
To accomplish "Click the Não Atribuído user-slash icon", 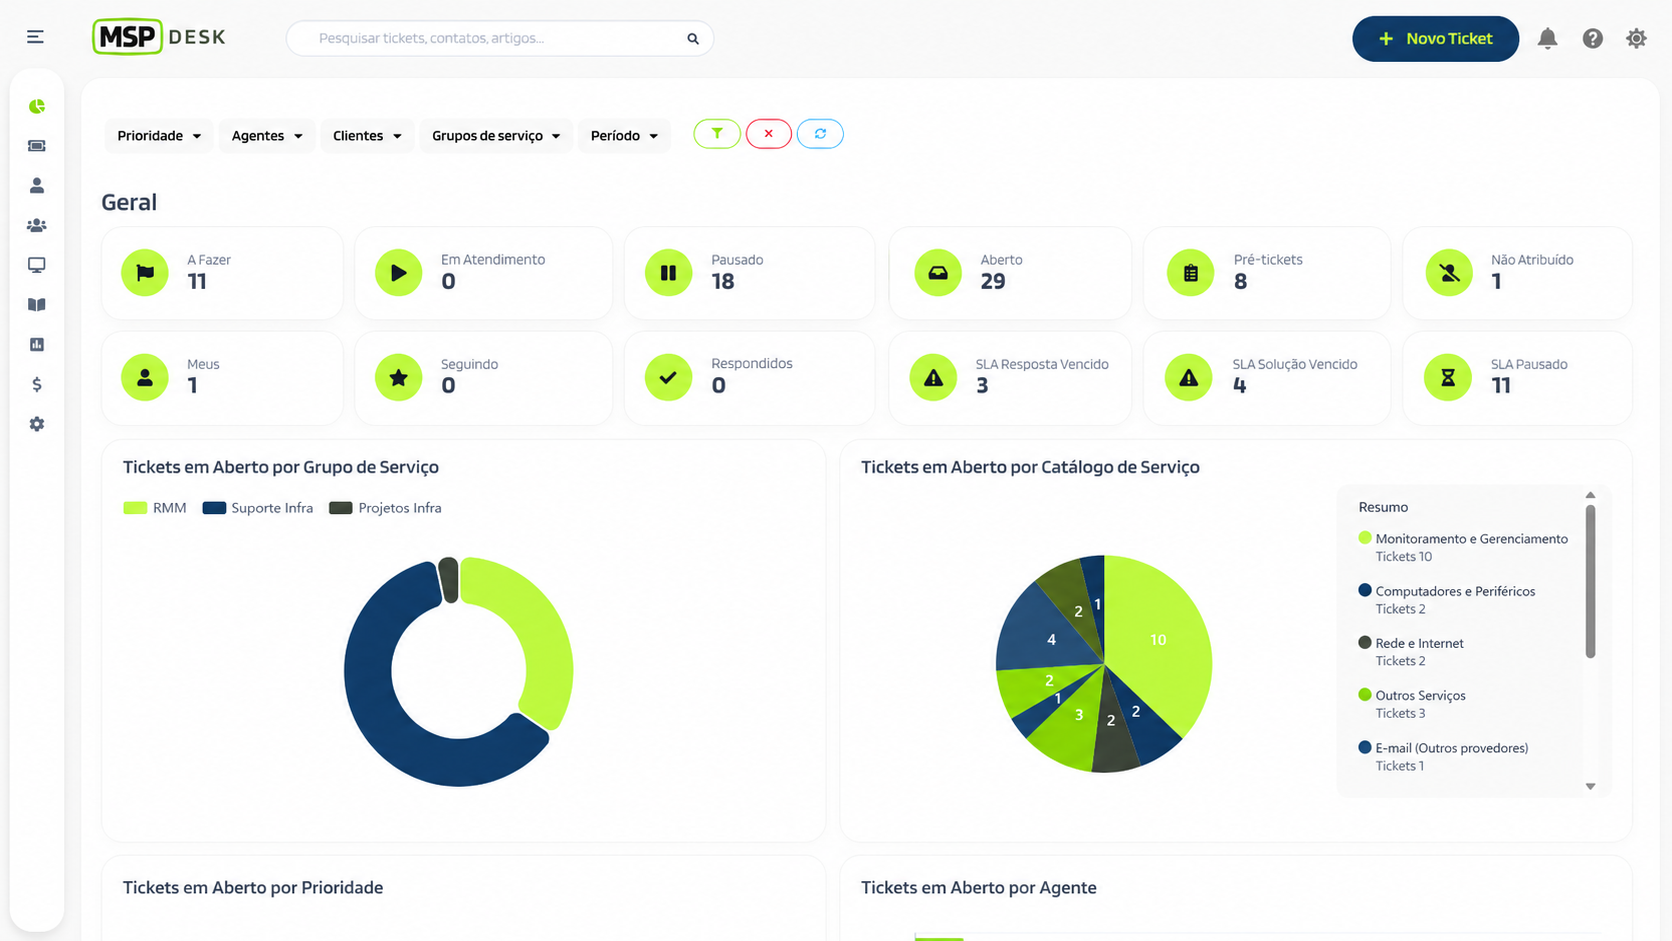I will click(x=1449, y=273).
